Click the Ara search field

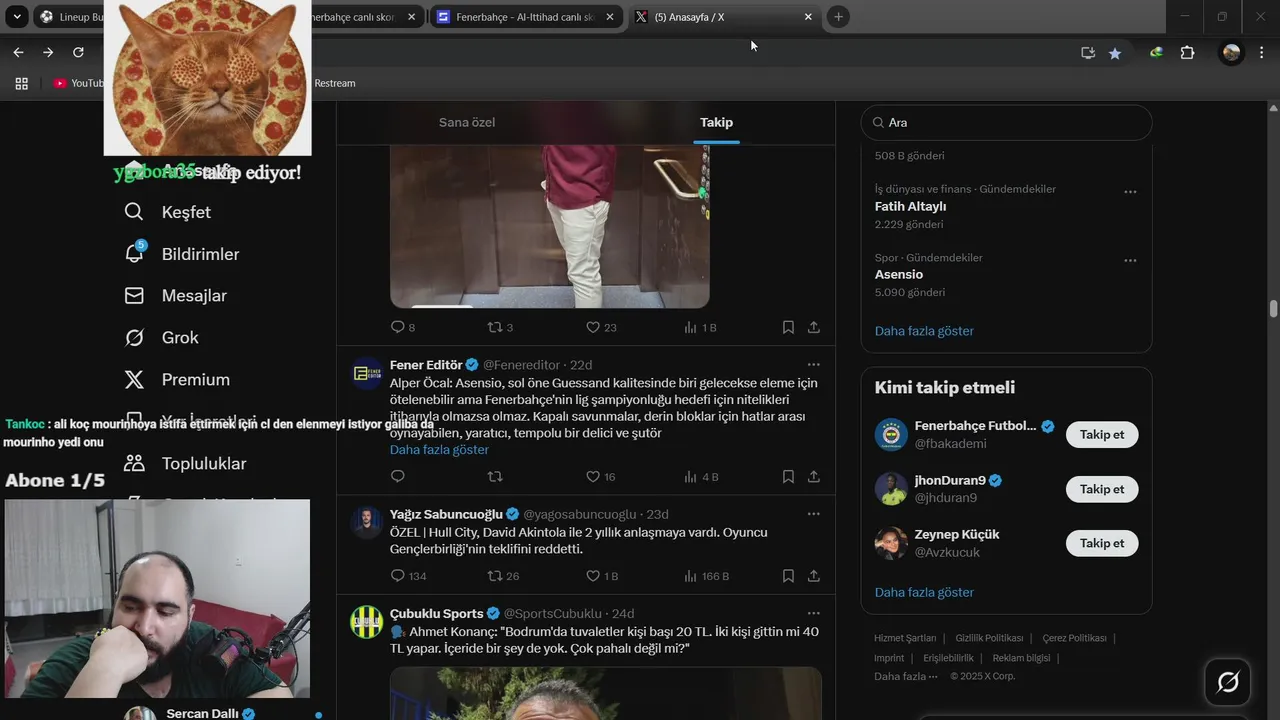click(x=1006, y=122)
